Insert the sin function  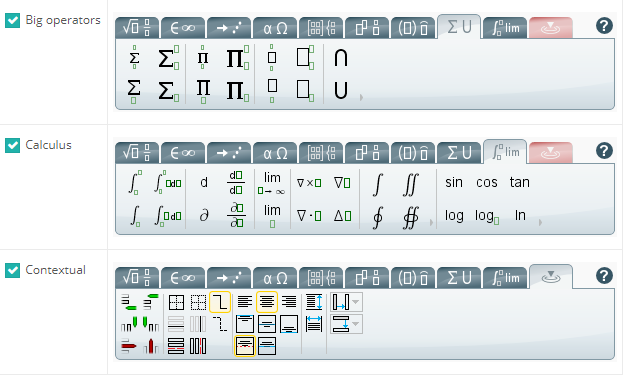[454, 182]
